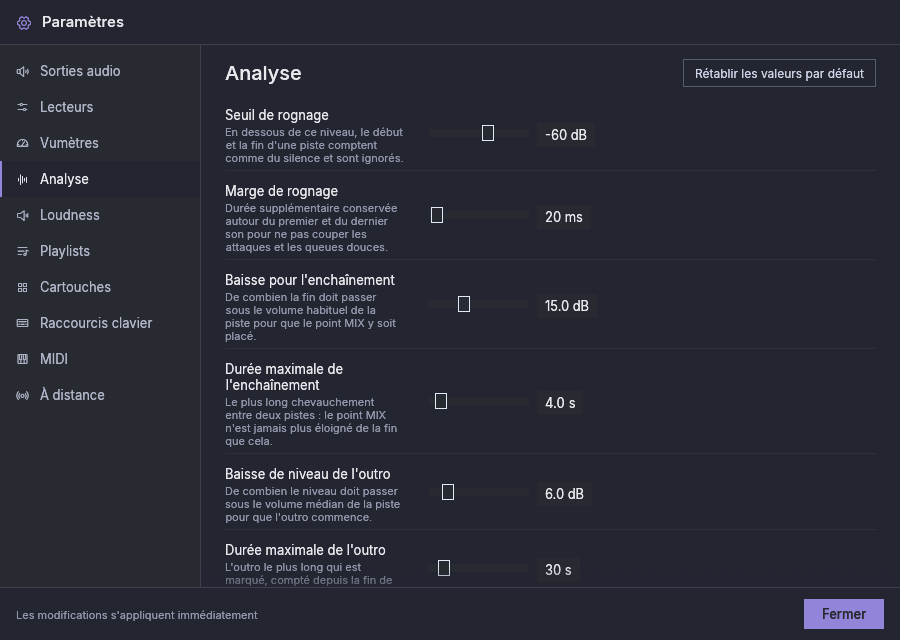
Task: Click the -60 dB value field
Action: [566, 135]
